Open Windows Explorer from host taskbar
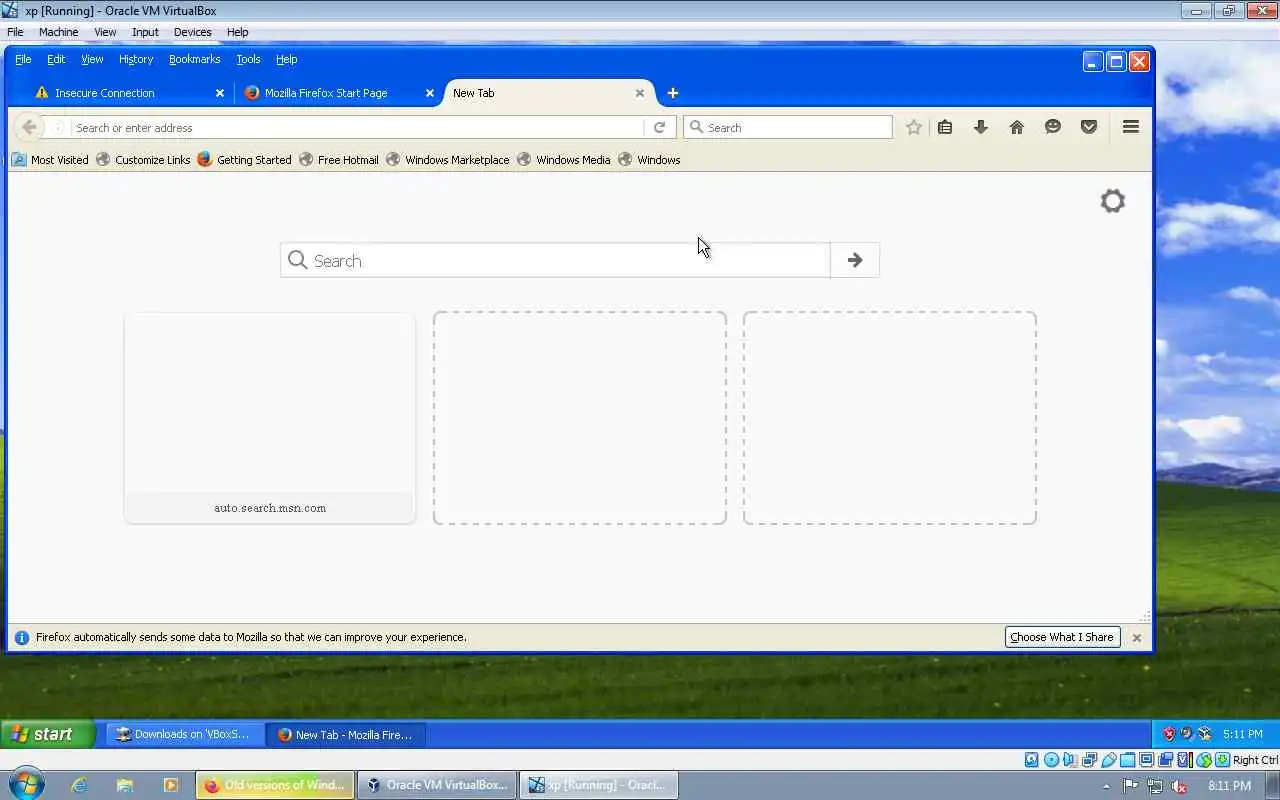Viewport: 1280px width, 800px height. 125,785
